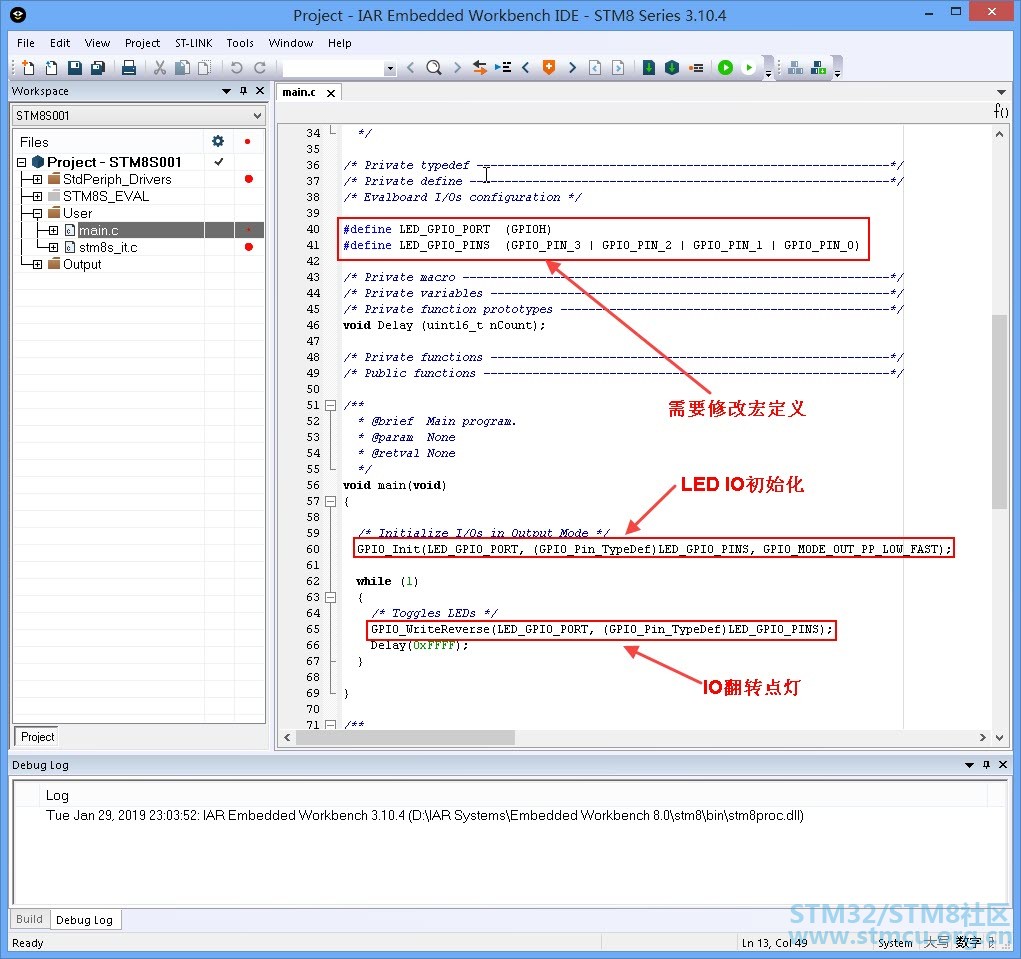This screenshot has height=959, width=1021.
Task: Open the Project menu
Action: [143, 43]
